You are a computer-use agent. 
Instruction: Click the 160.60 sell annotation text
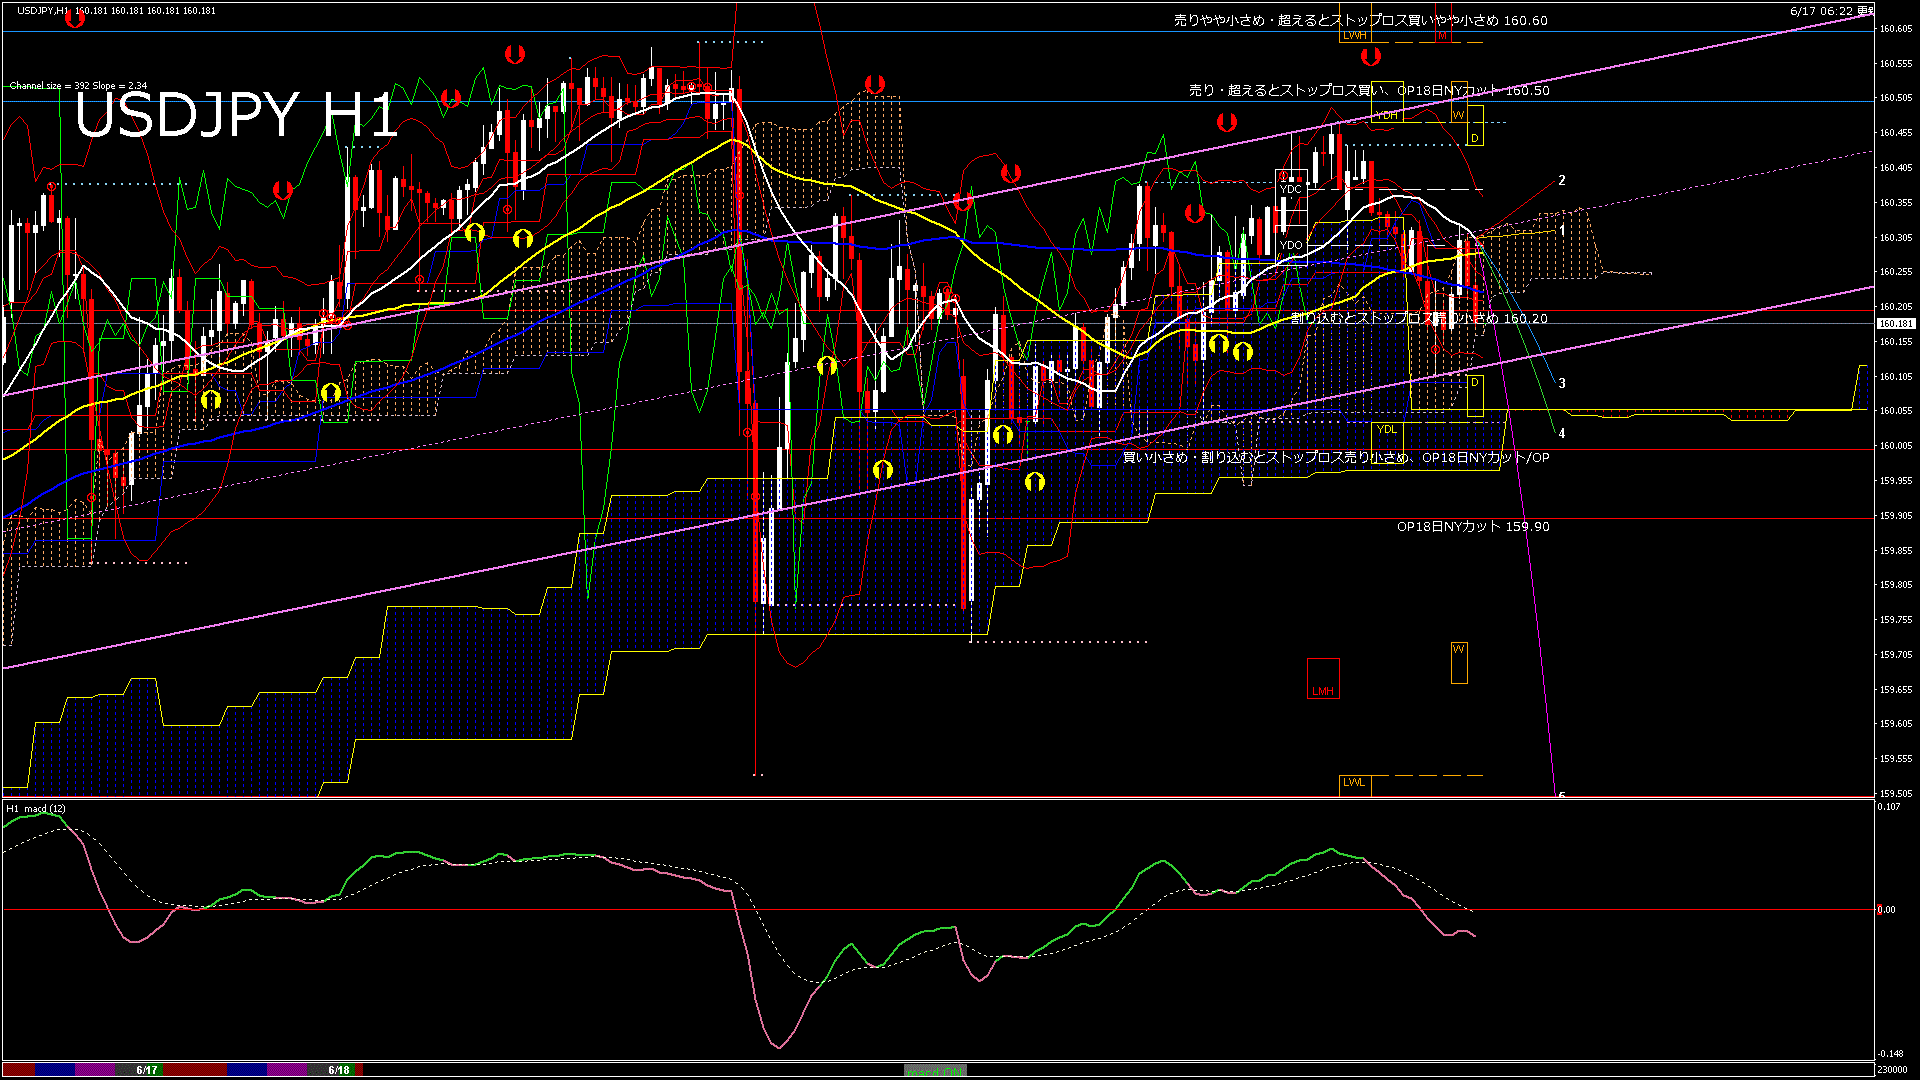[1360, 20]
